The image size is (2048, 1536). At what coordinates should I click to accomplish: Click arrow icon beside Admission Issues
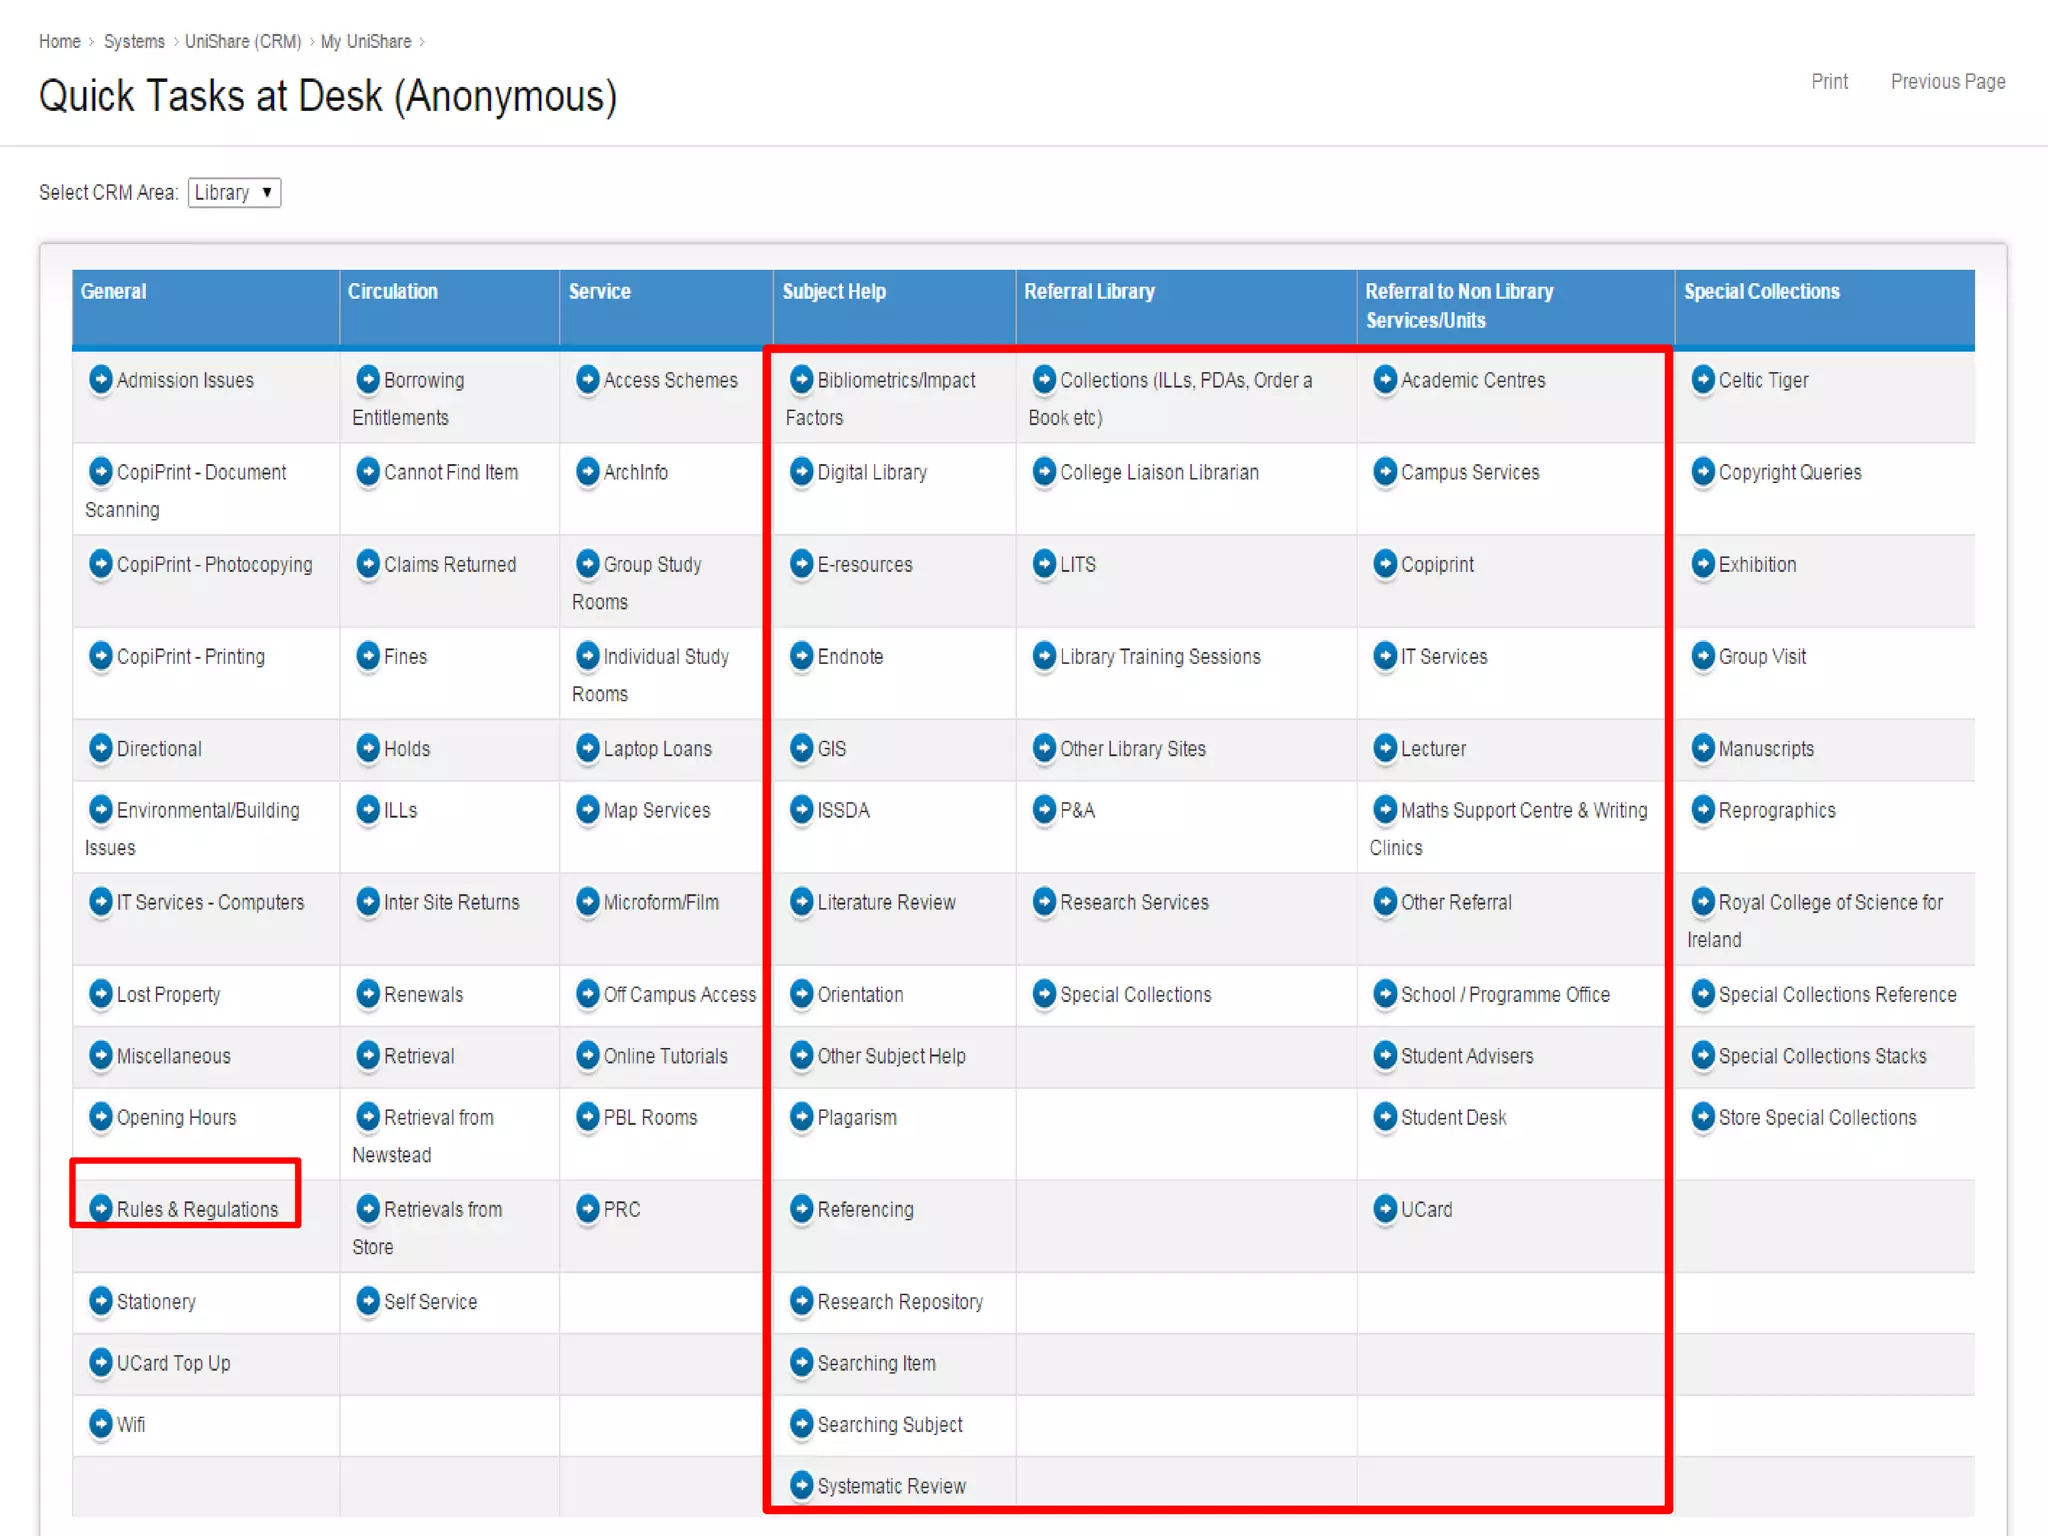tap(100, 380)
